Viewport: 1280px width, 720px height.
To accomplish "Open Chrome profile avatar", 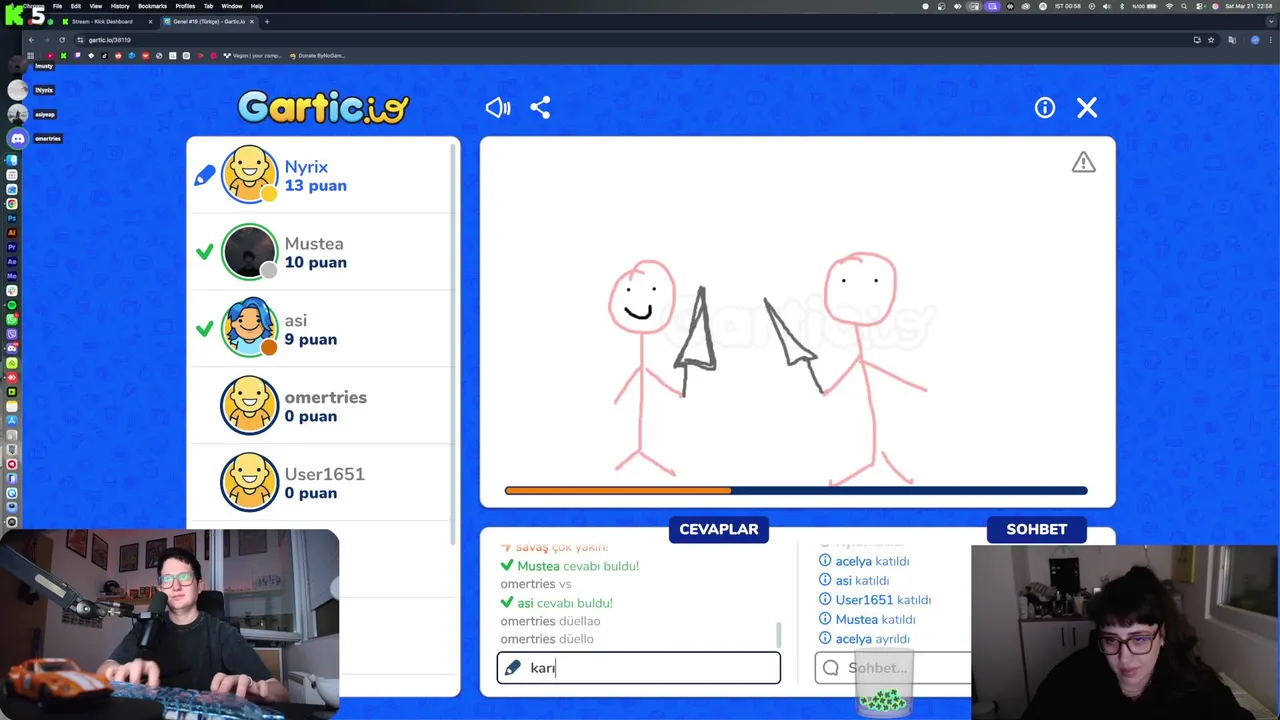I will point(1255,40).
